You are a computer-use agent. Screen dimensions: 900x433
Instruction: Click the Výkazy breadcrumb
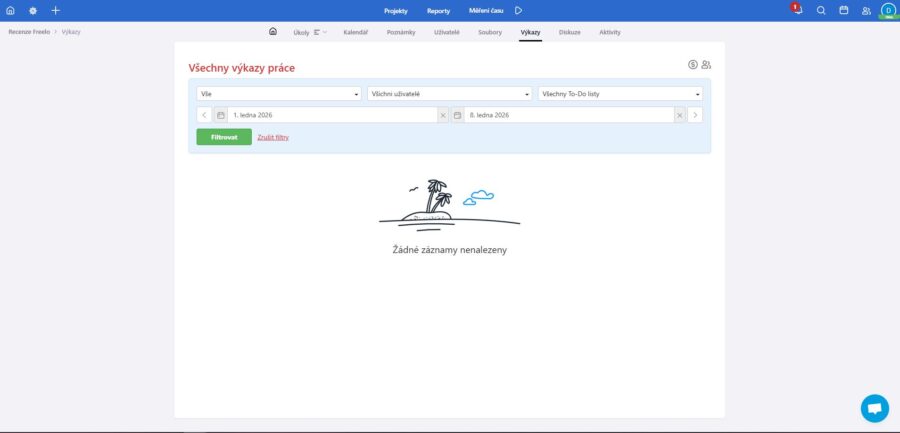pyautogui.click(x=71, y=32)
